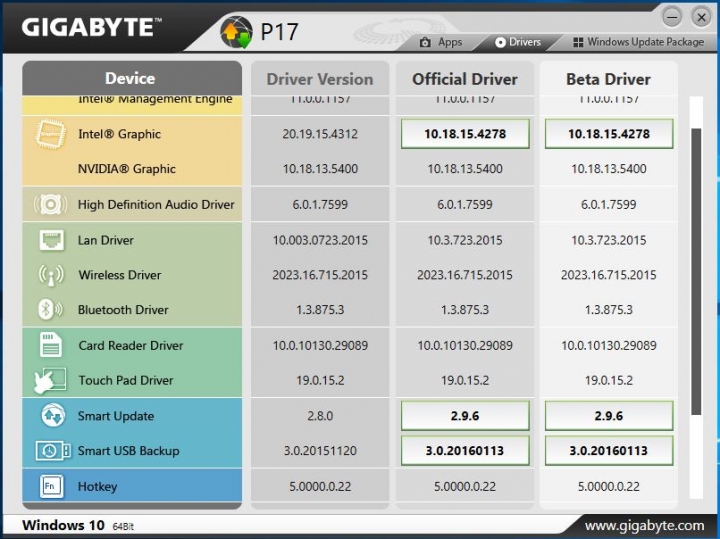Select the Drivers tab

518,42
